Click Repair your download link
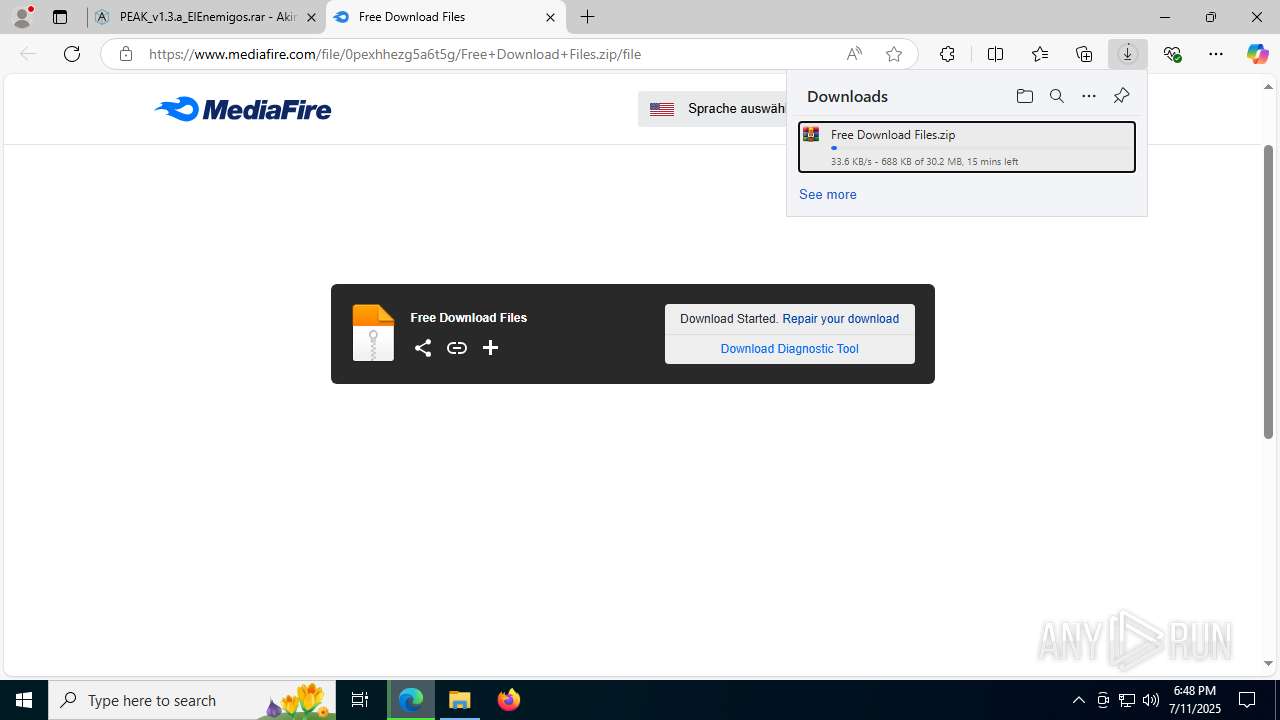The height and width of the screenshot is (720, 1280). [x=841, y=319]
